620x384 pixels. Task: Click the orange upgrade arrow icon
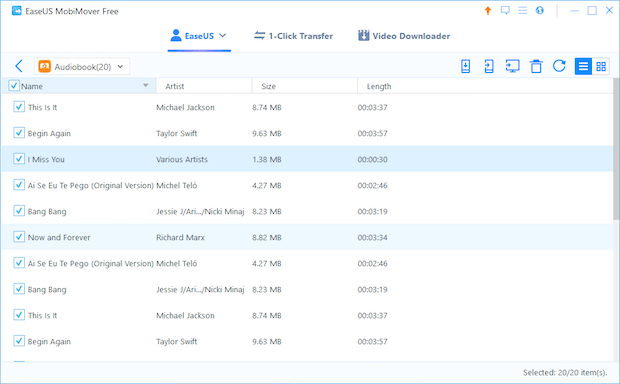488,11
